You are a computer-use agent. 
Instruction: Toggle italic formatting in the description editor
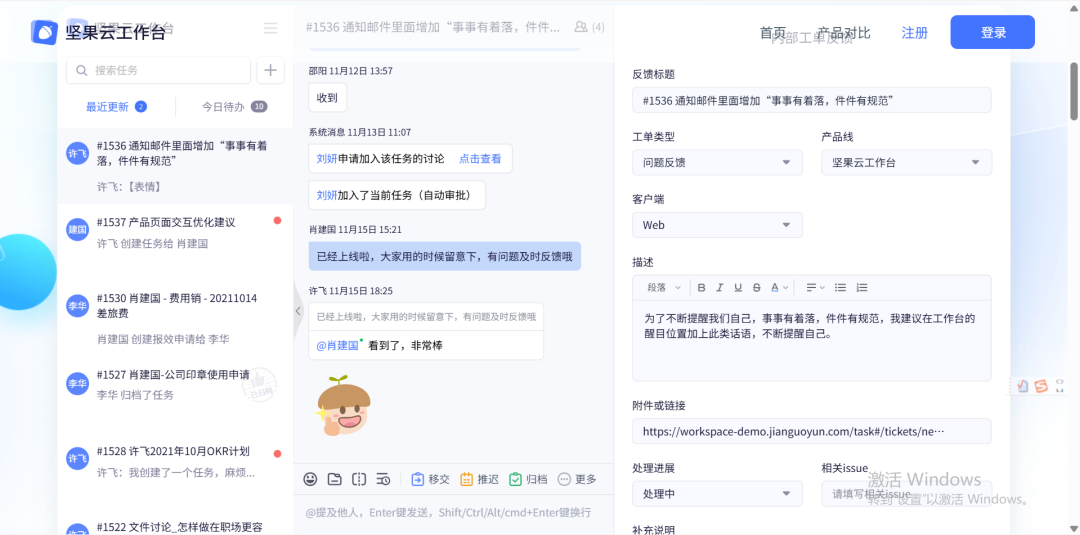point(720,287)
